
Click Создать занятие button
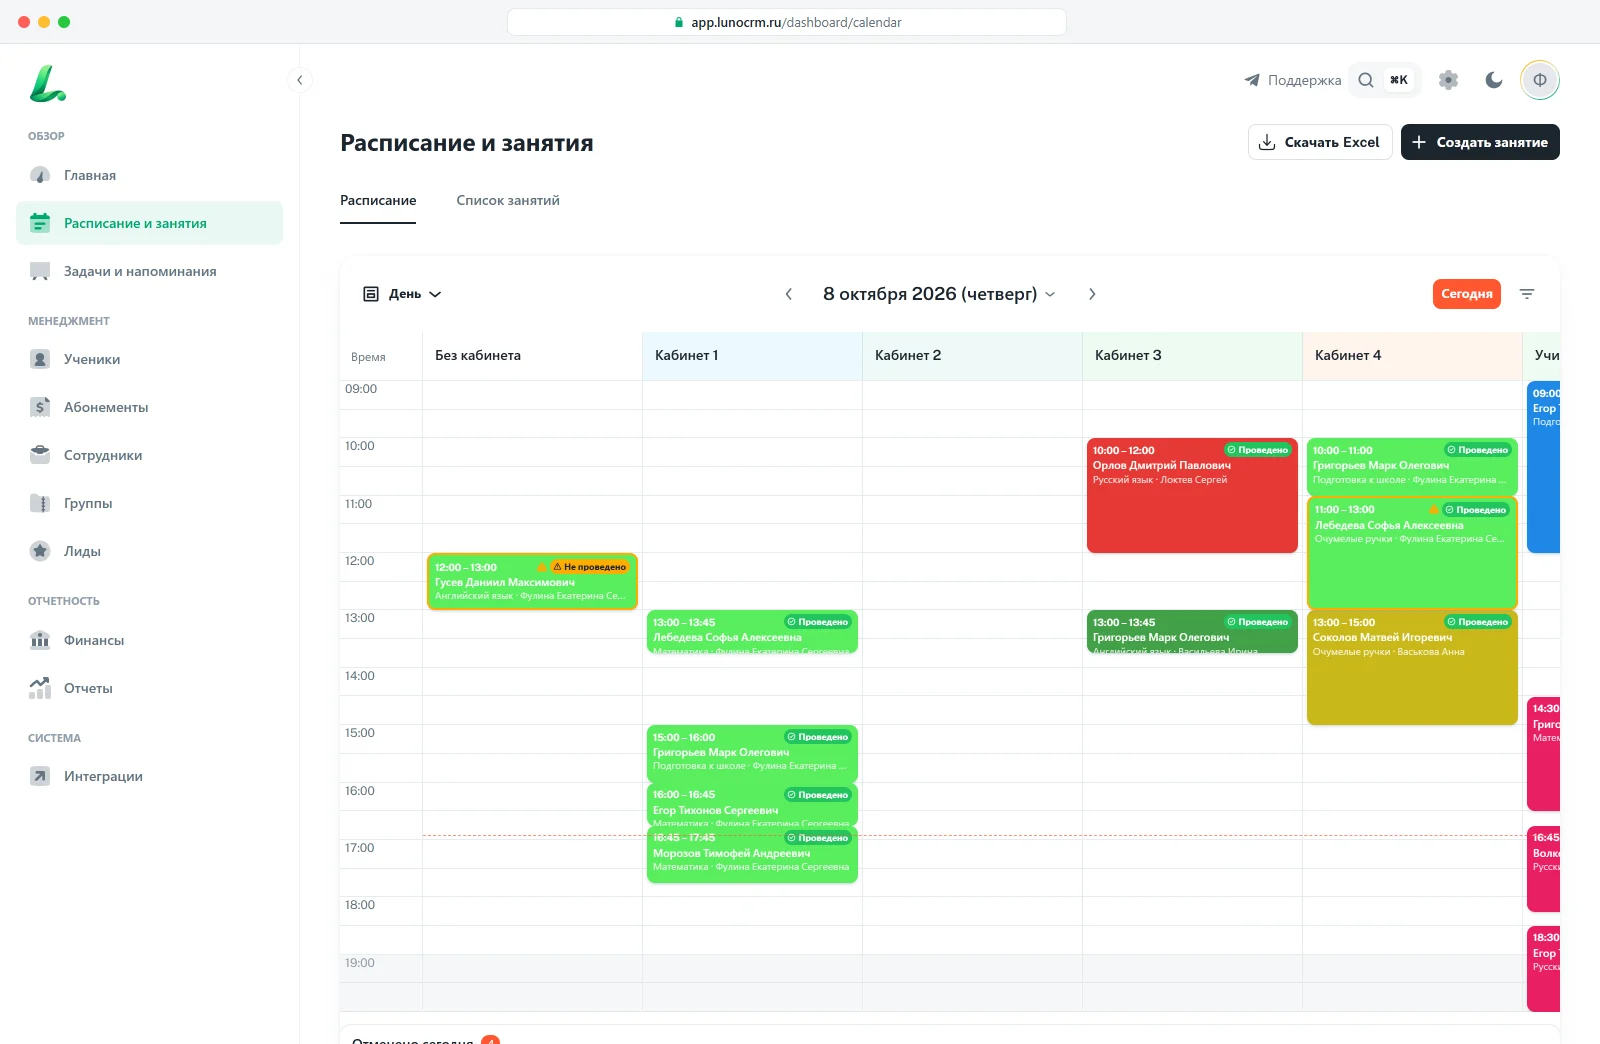click(x=1480, y=142)
